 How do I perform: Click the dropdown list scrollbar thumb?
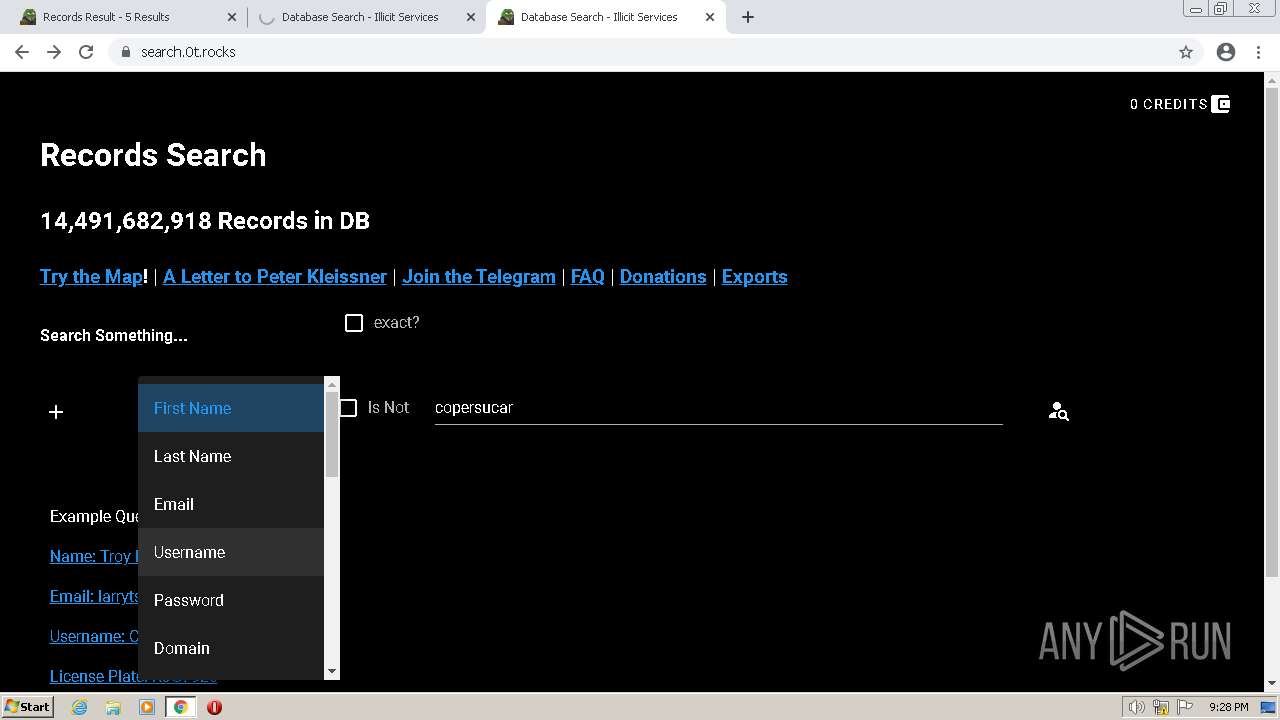332,434
